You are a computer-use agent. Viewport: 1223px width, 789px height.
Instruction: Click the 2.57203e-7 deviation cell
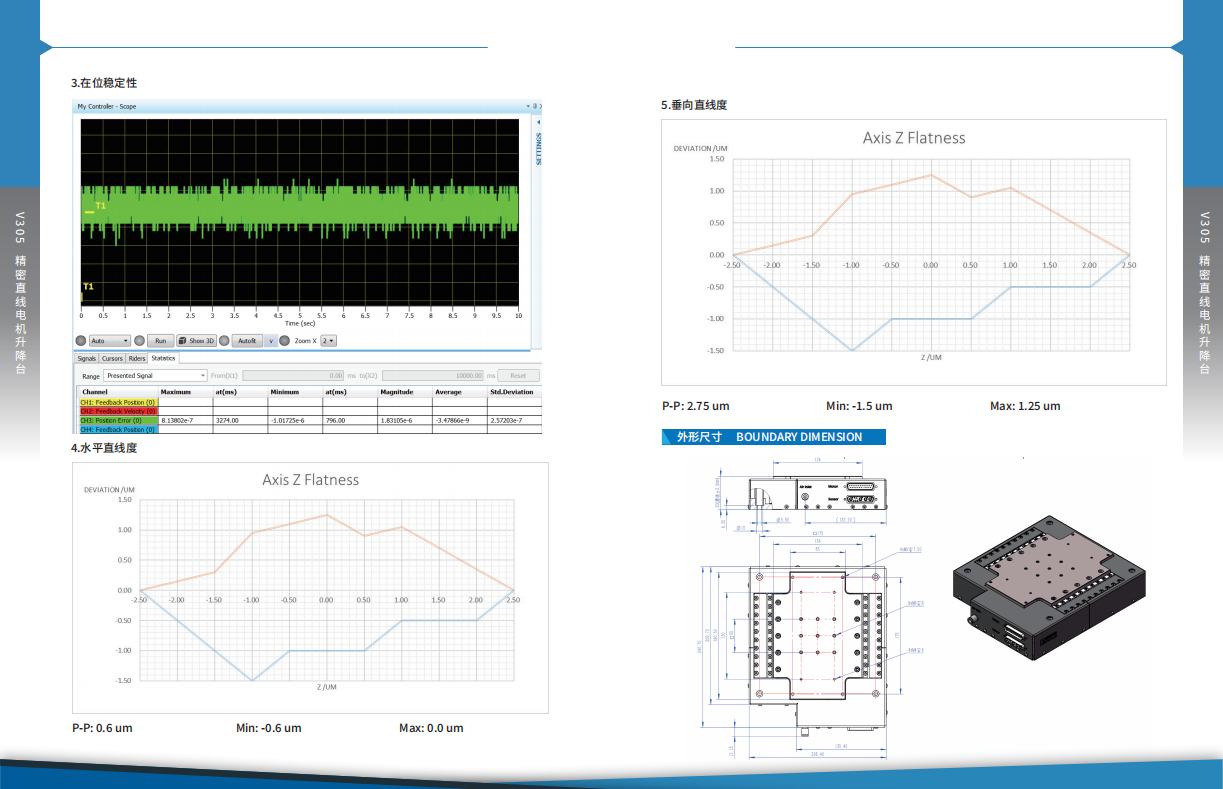click(x=514, y=420)
